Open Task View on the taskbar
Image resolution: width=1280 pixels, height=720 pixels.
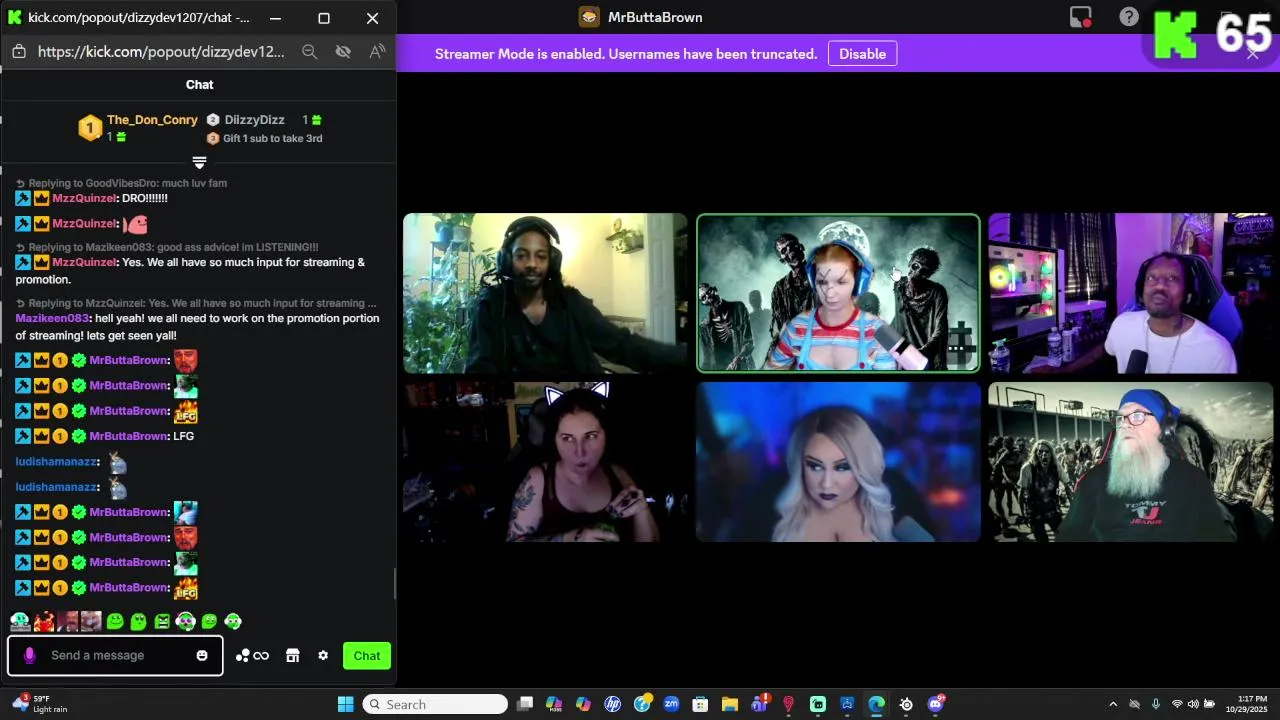tap(525, 704)
